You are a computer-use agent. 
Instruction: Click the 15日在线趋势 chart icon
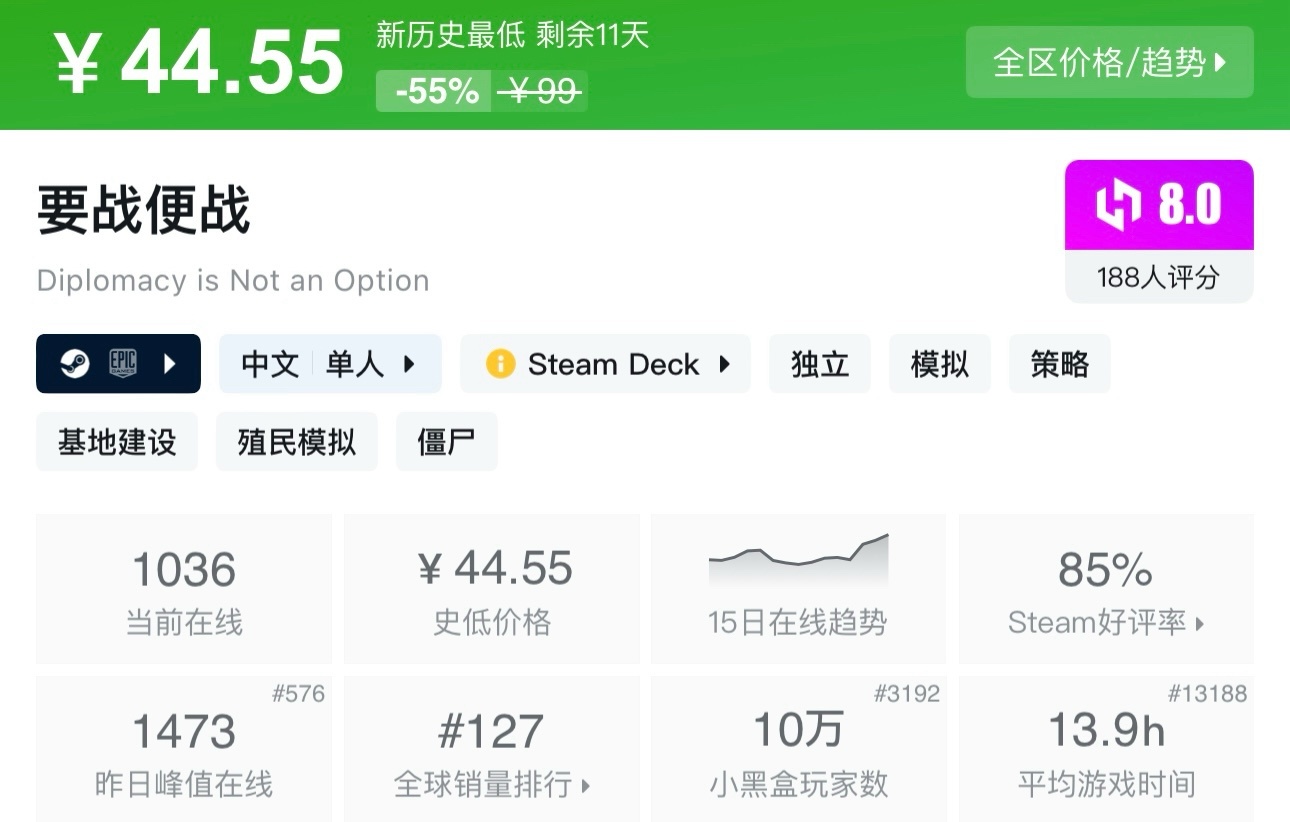pyautogui.click(x=797, y=562)
